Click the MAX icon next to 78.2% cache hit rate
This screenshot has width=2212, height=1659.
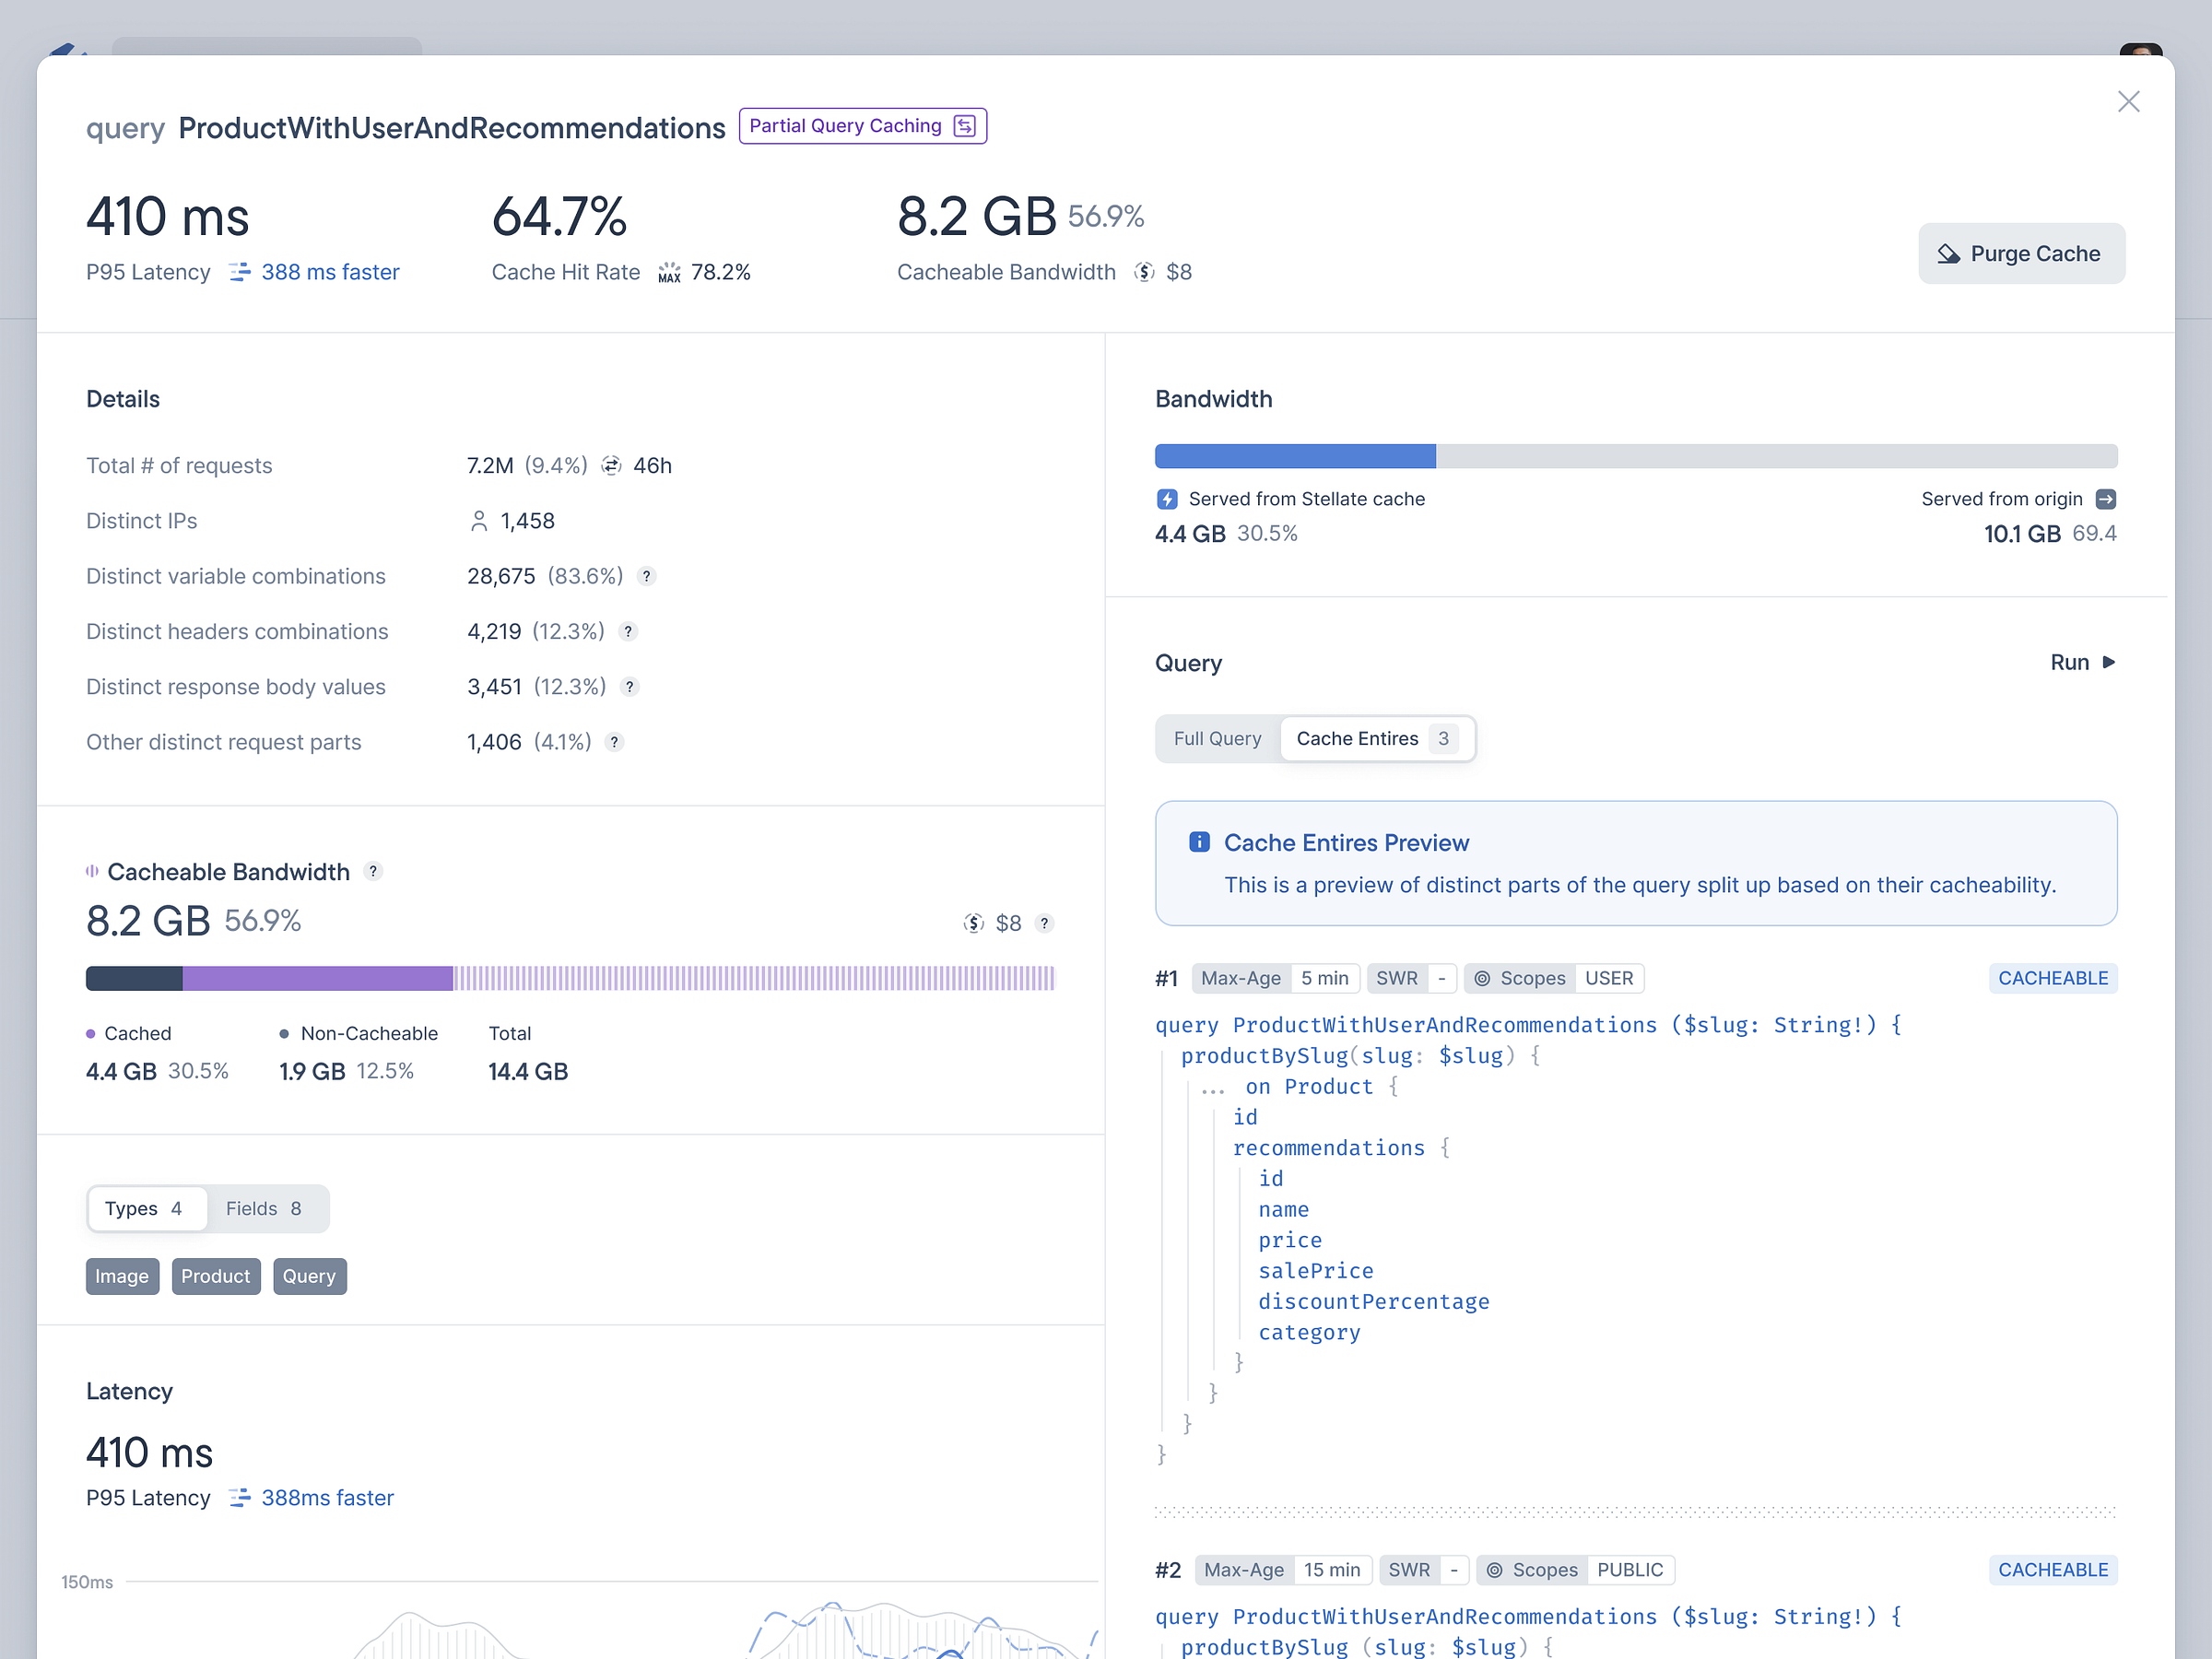[x=669, y=271]
